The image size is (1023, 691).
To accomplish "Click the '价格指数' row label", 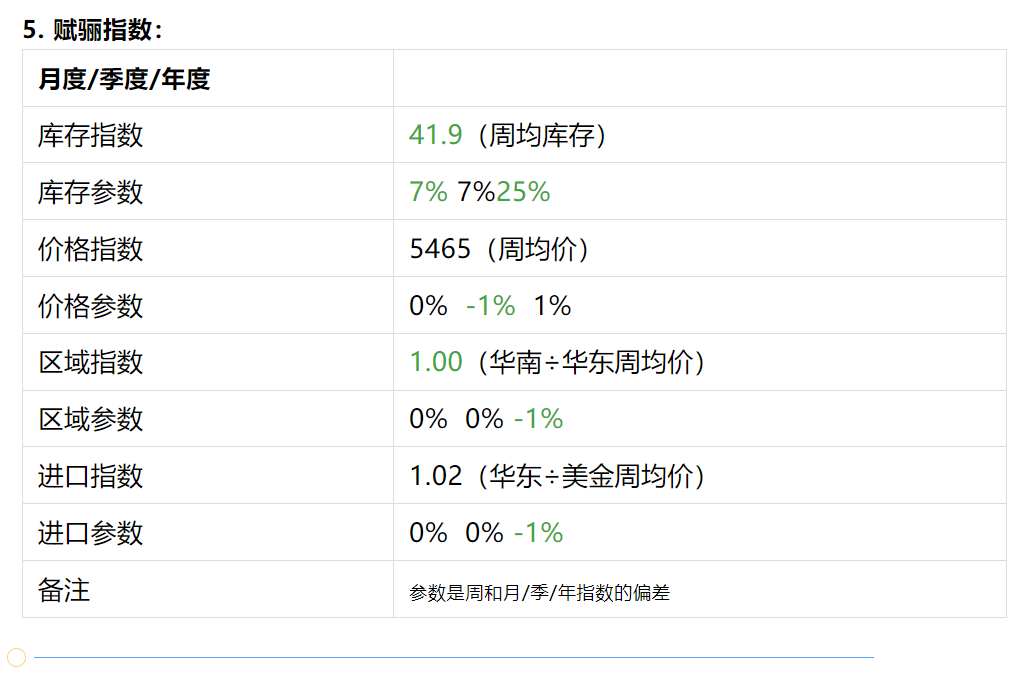I will [x=90, y=249].
